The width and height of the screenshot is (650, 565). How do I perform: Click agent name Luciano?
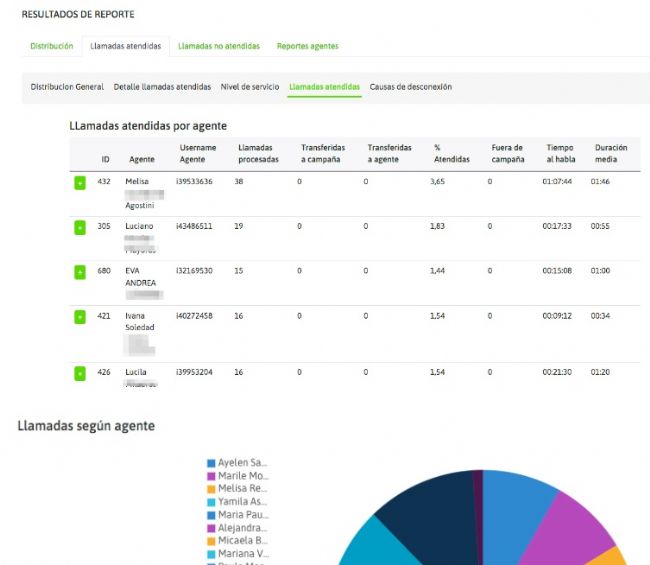pyautogui.click(x=139, y=226)
